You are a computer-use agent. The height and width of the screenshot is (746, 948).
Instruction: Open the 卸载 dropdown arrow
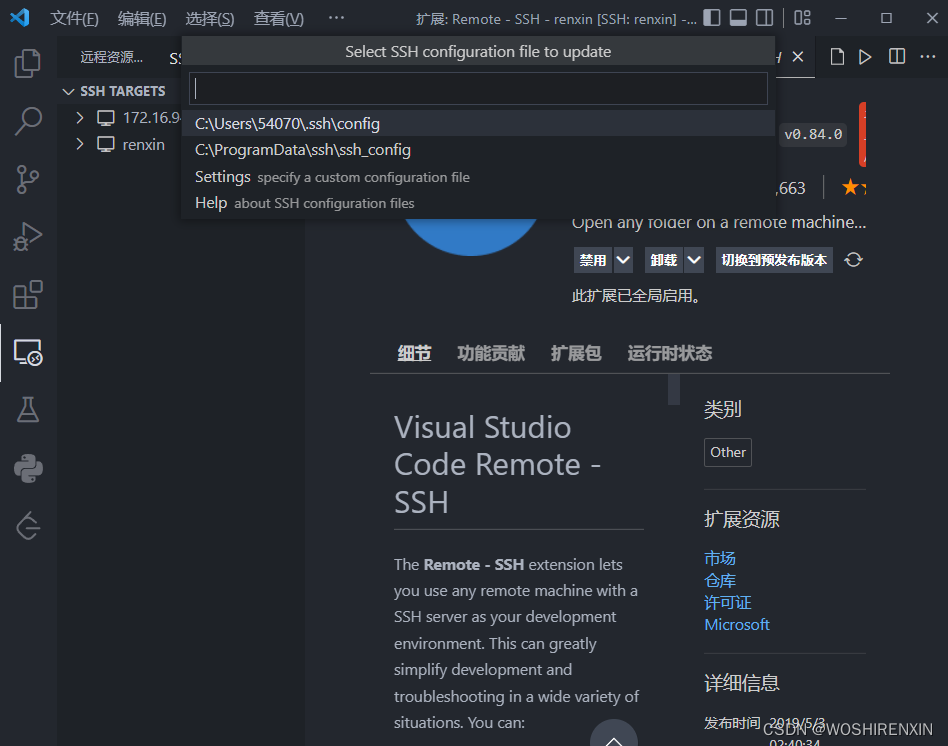click(695, 260)
